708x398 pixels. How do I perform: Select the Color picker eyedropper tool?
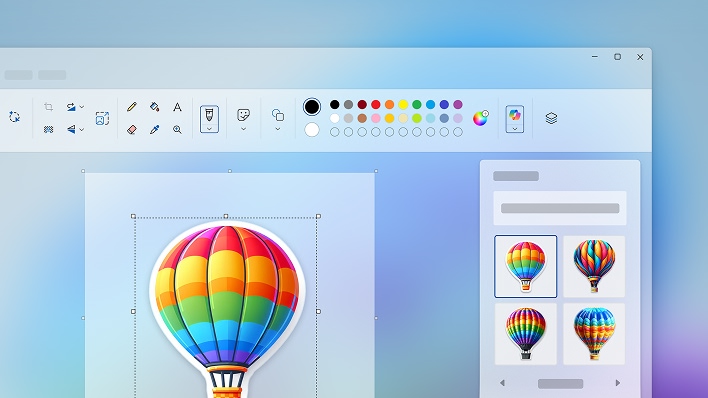click(154, 130)
